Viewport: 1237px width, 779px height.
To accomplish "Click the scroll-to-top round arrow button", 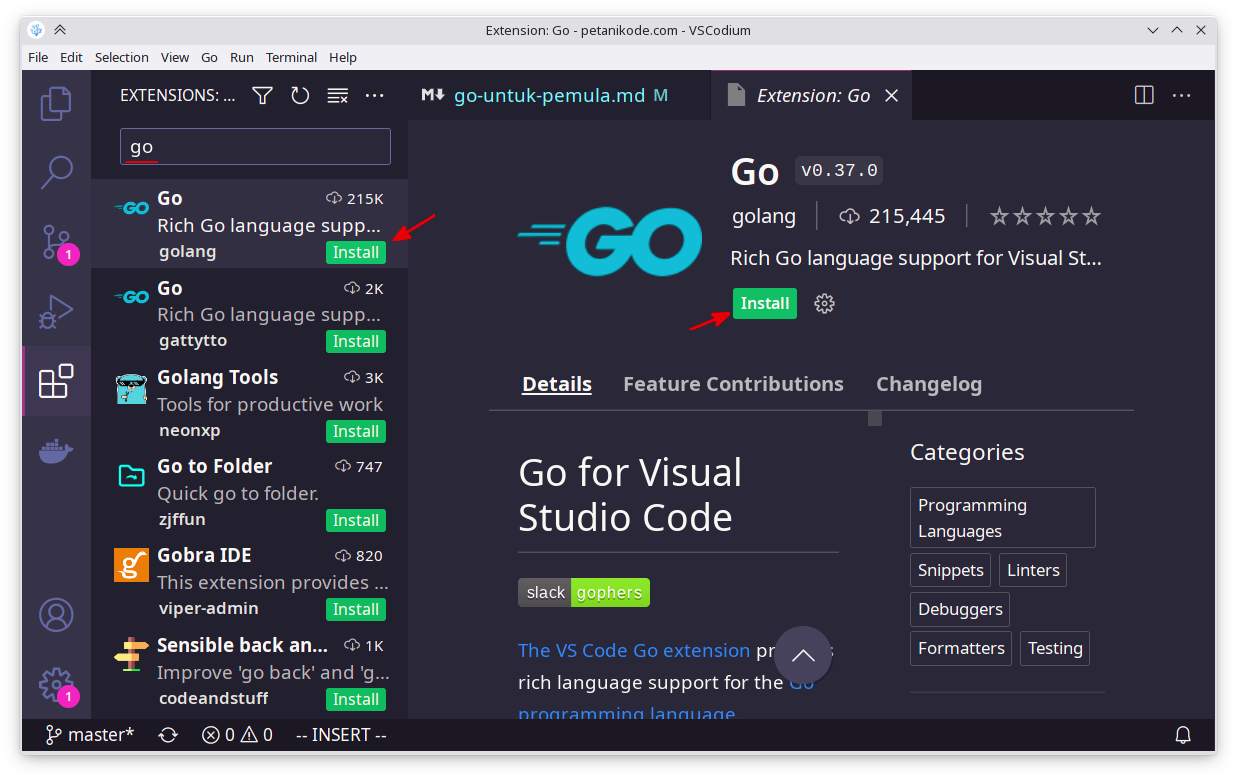I will pos(803,656).
